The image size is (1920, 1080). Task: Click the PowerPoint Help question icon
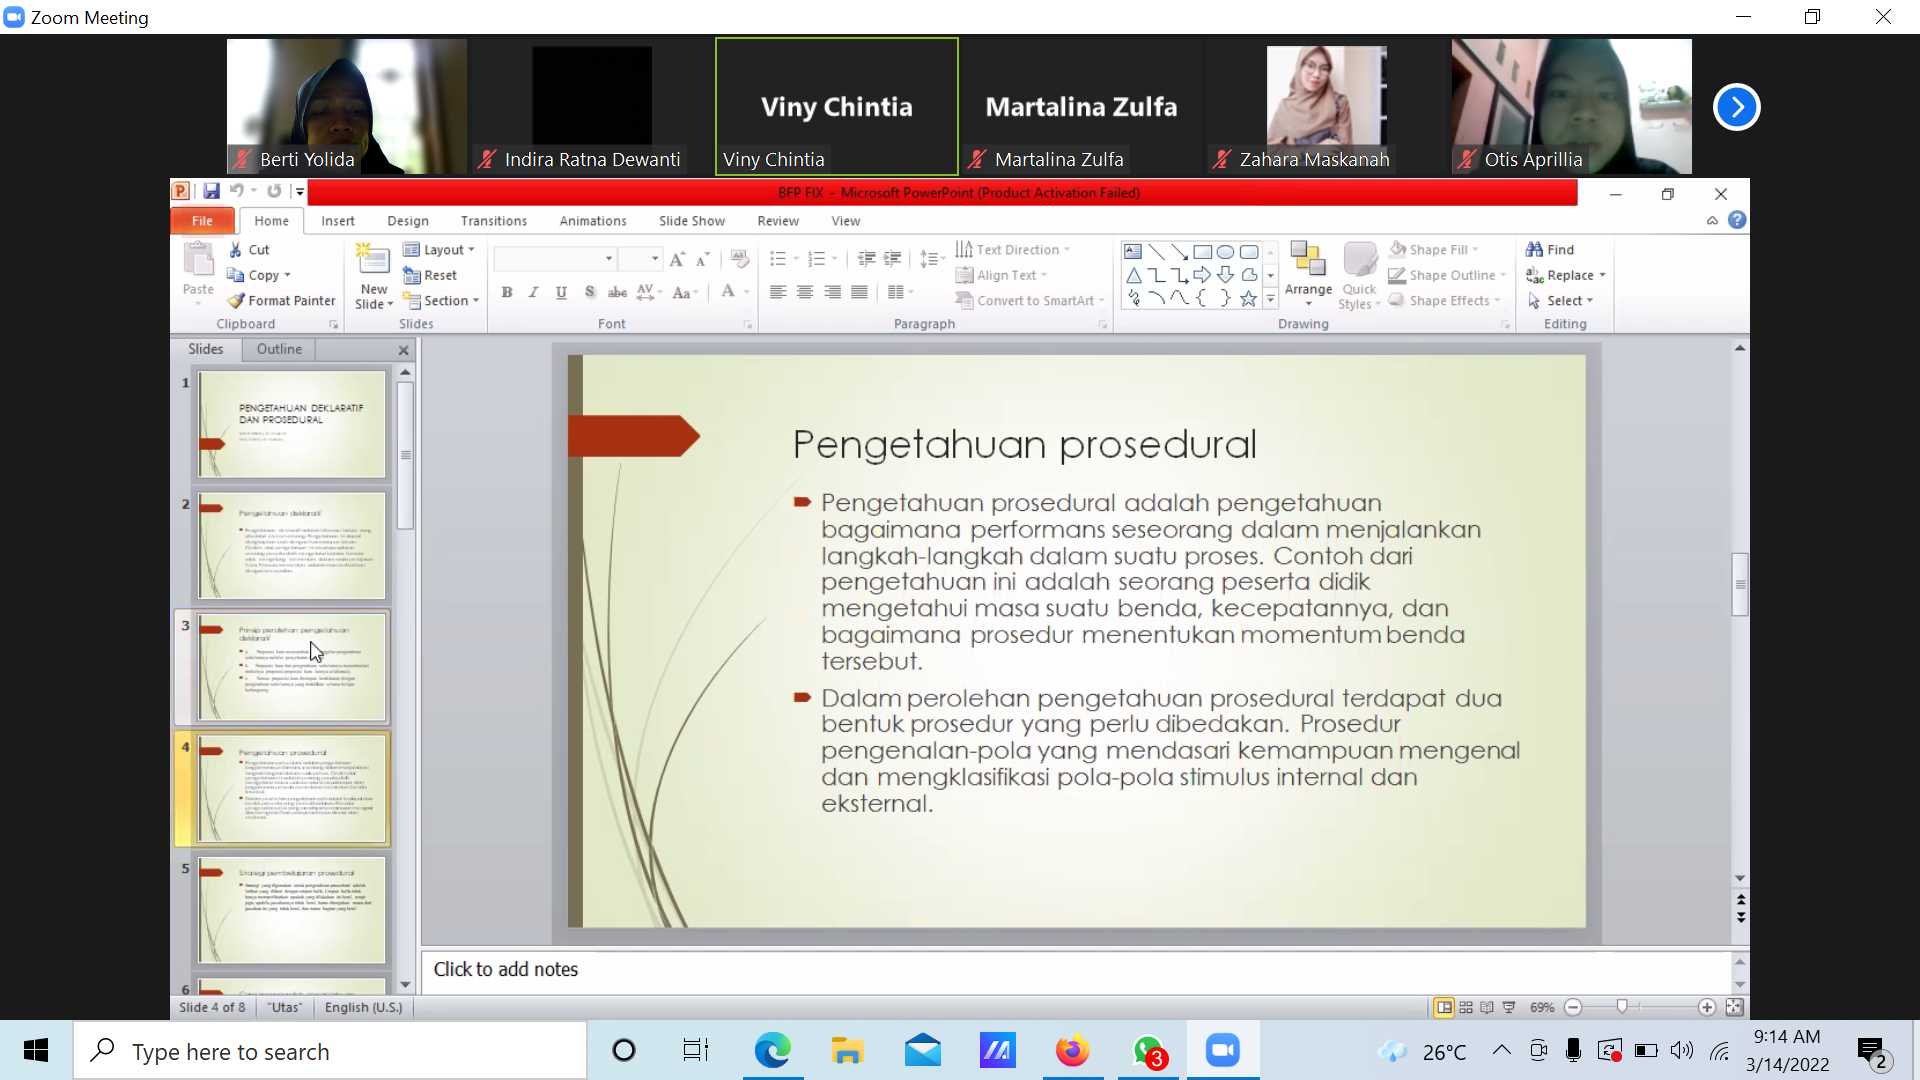(x=1737, y=220)
